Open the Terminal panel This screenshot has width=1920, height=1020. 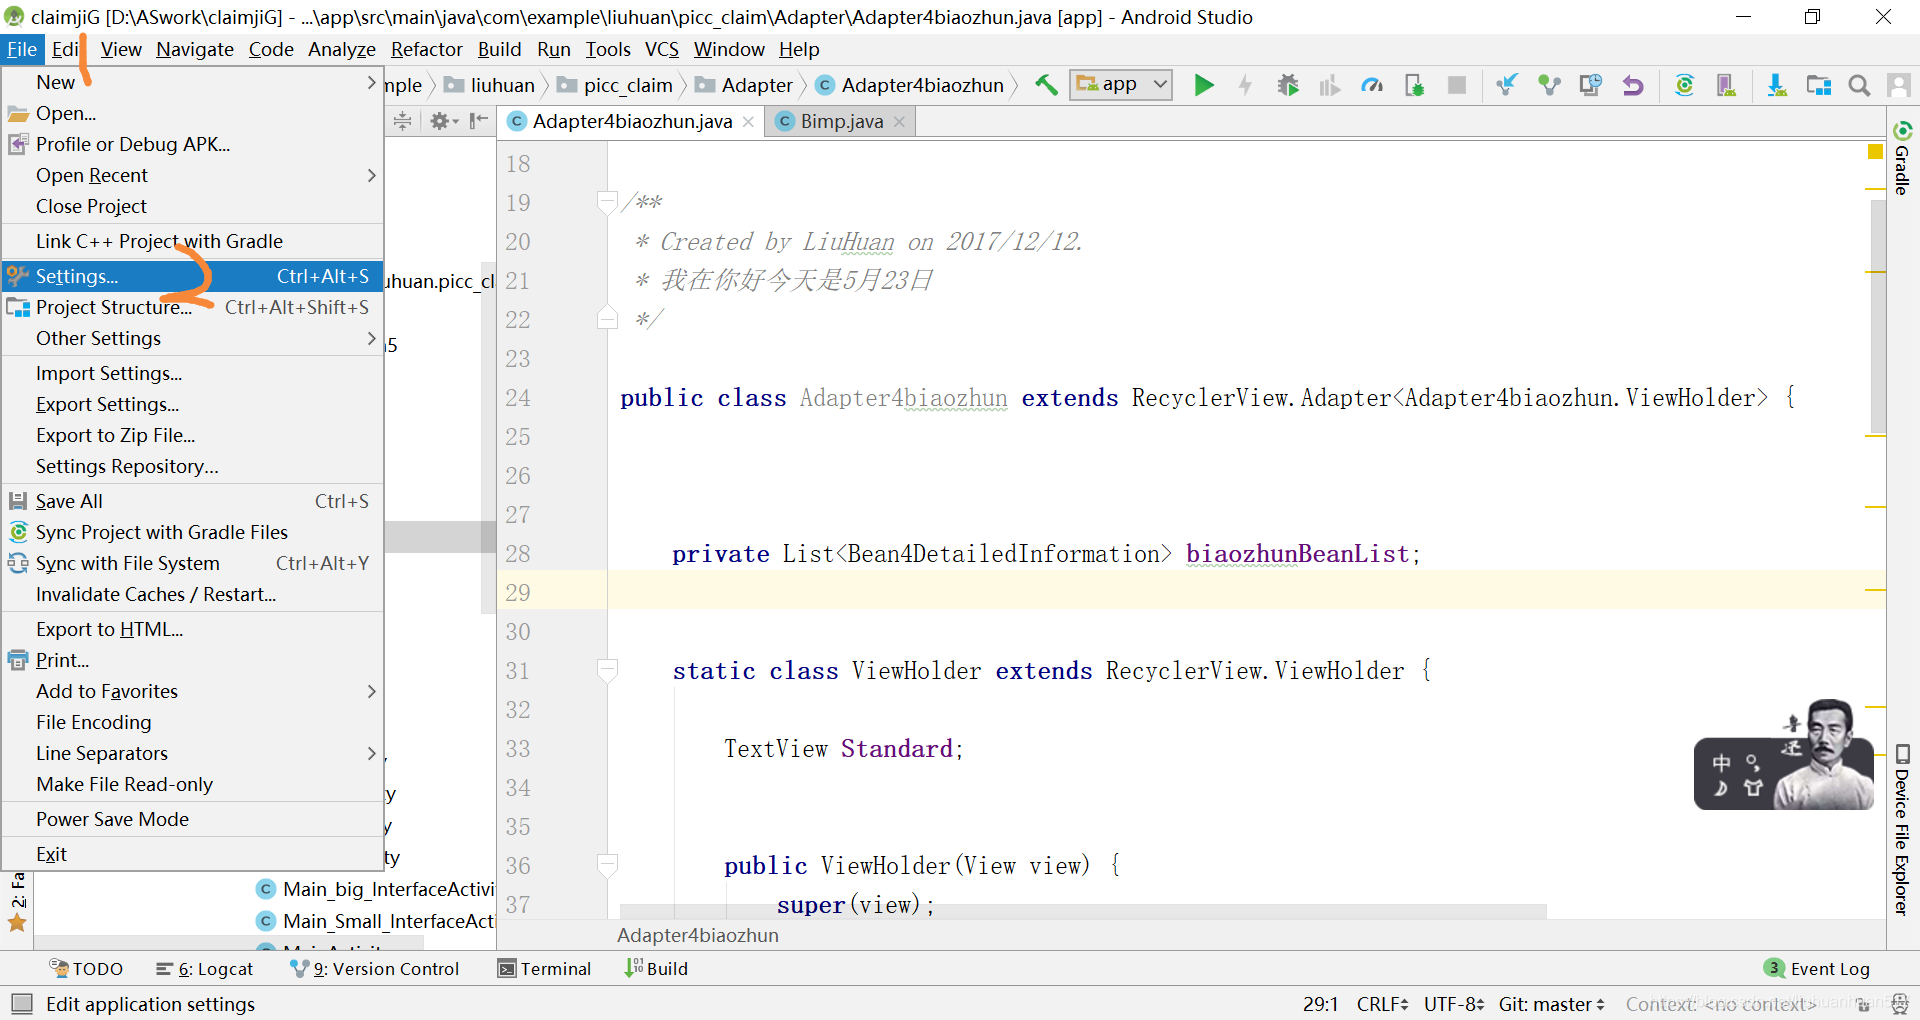coord(545,968)
